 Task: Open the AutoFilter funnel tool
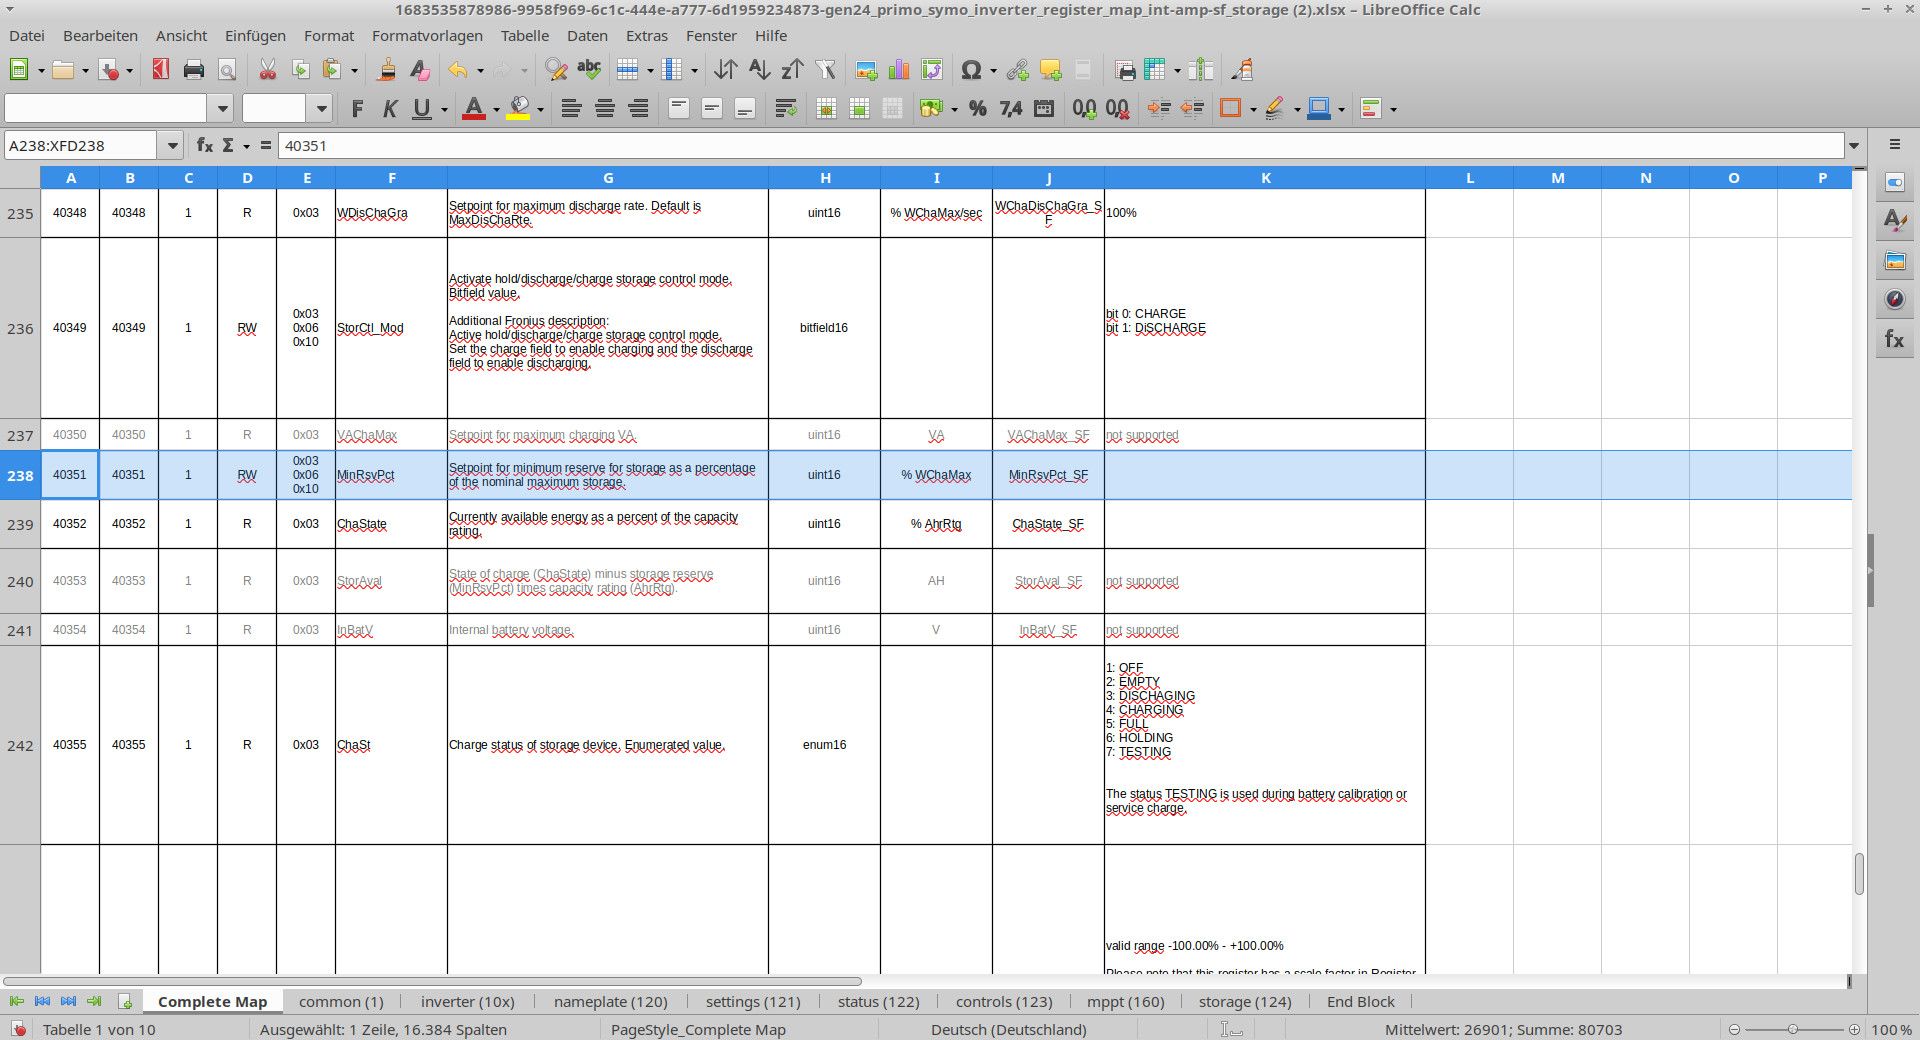coord(825,70)
